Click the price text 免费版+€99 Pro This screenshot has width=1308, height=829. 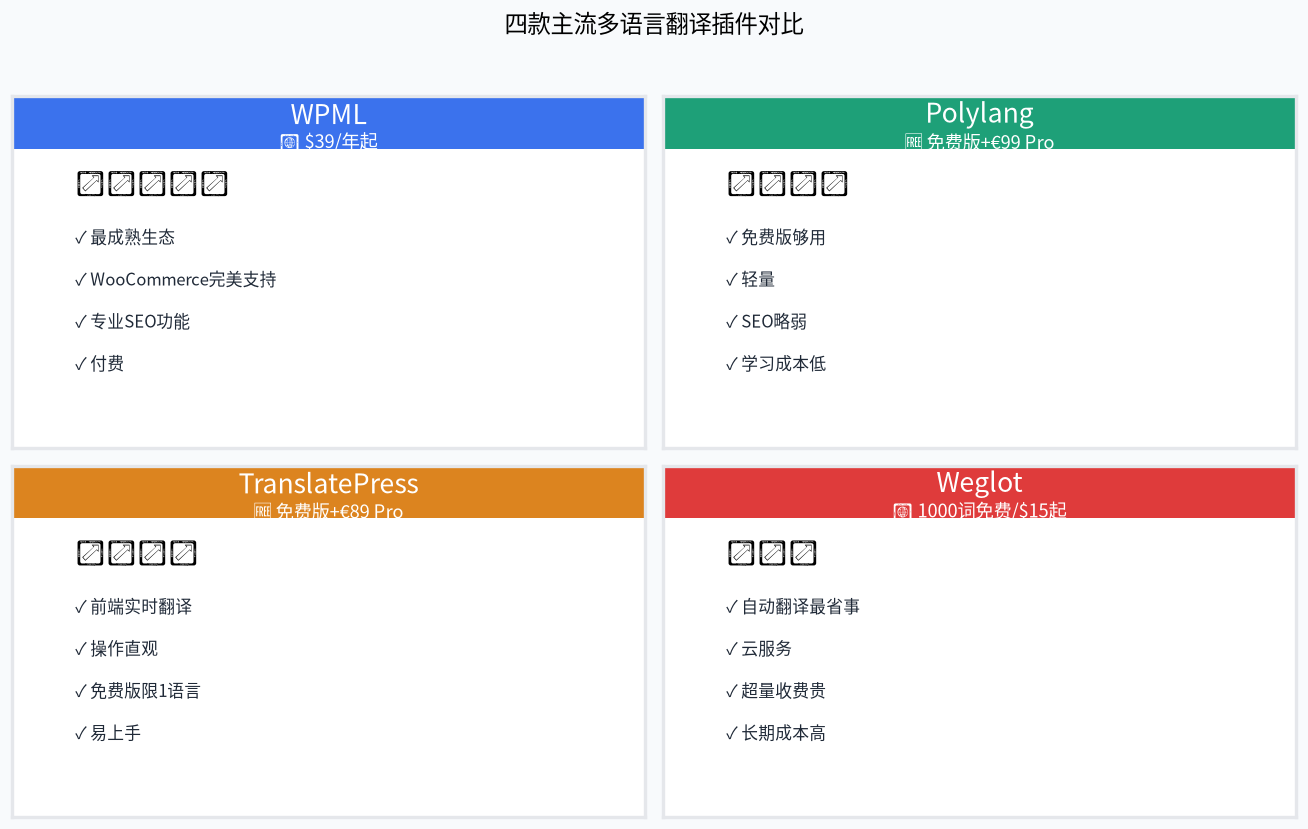tap(990, 142)
